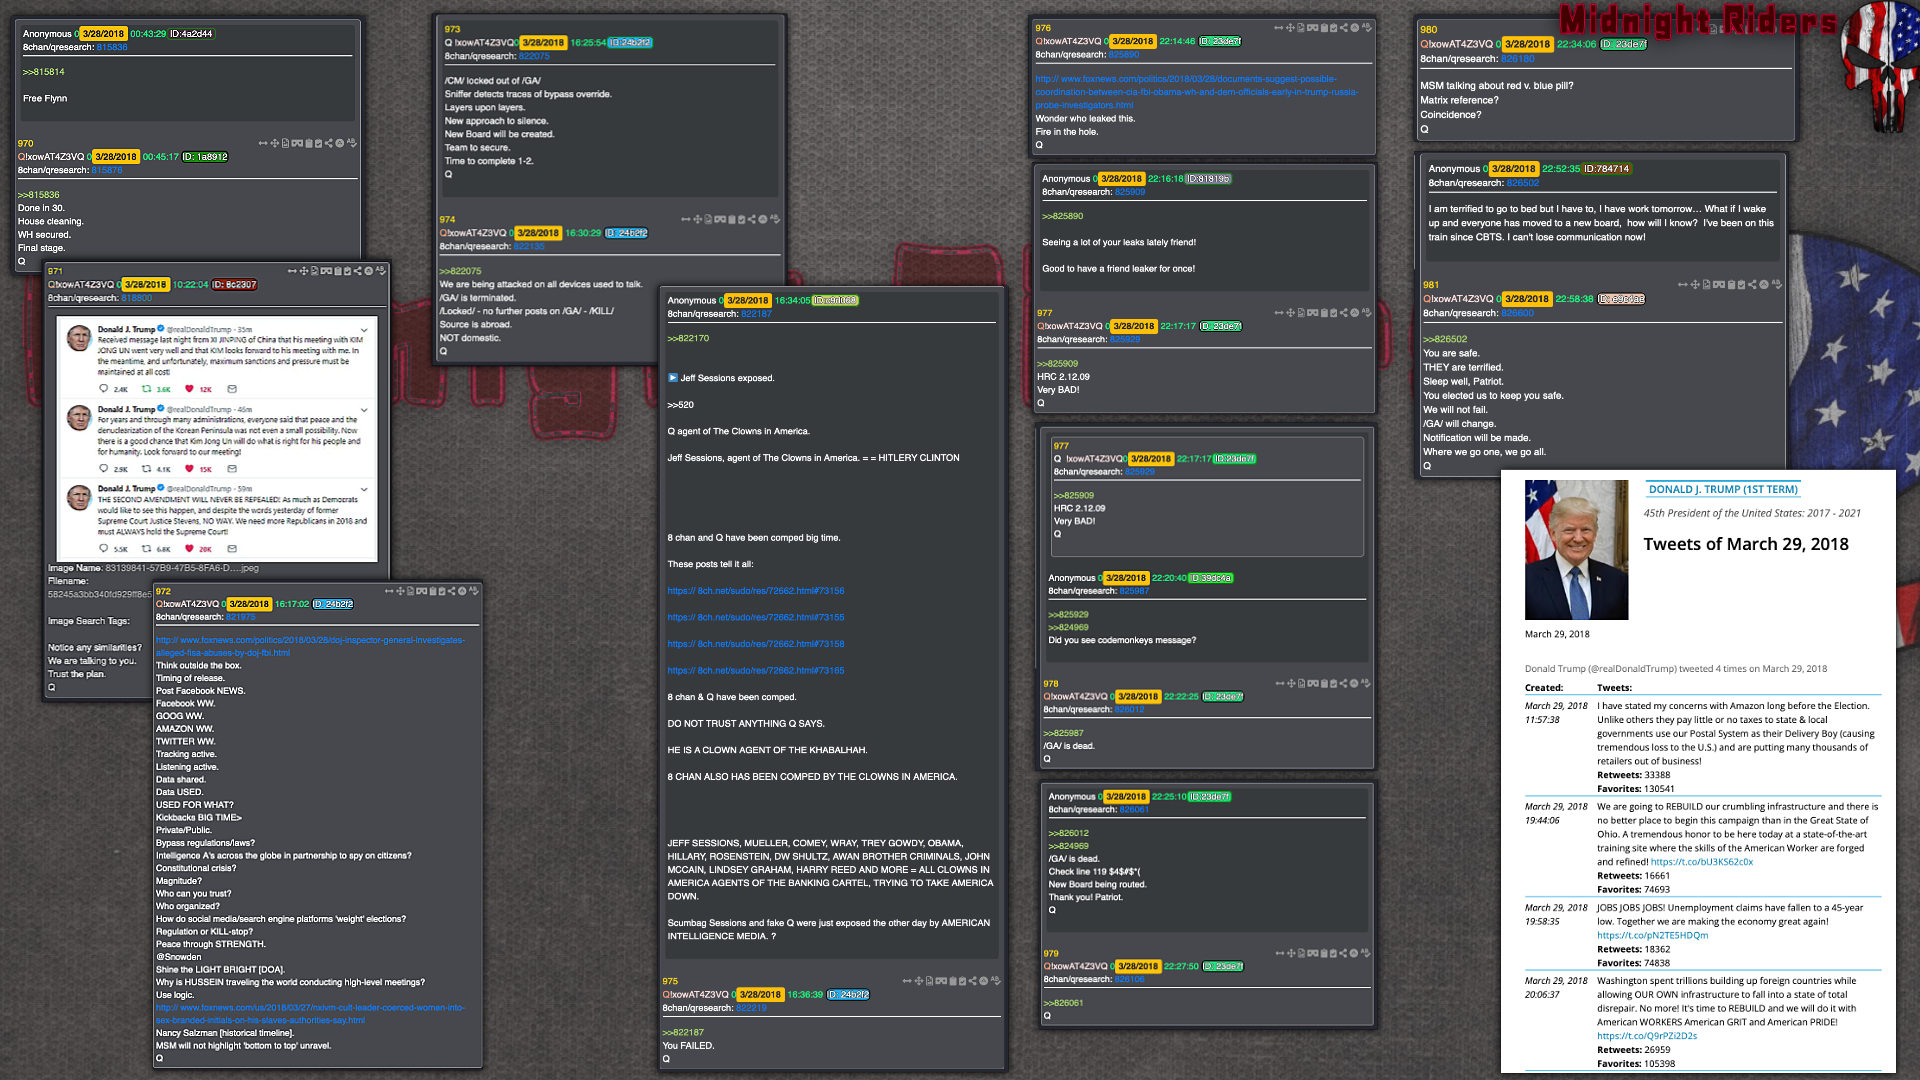This screenshot has width=1920, height=1080.
Task: Click the >>826502 reply reference in post 981
Action: (1445, 339)
